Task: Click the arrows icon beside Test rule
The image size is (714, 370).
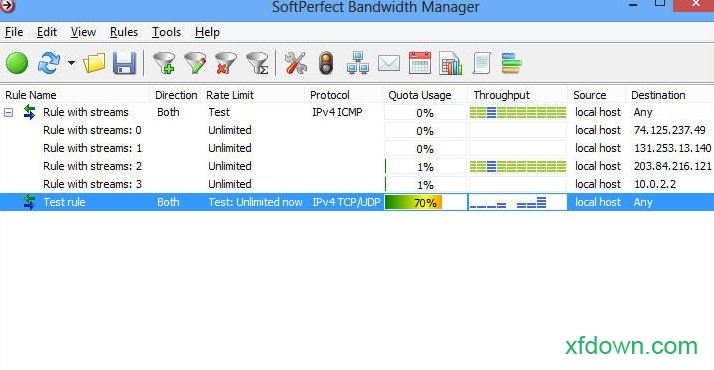Action: click(30, 202)
